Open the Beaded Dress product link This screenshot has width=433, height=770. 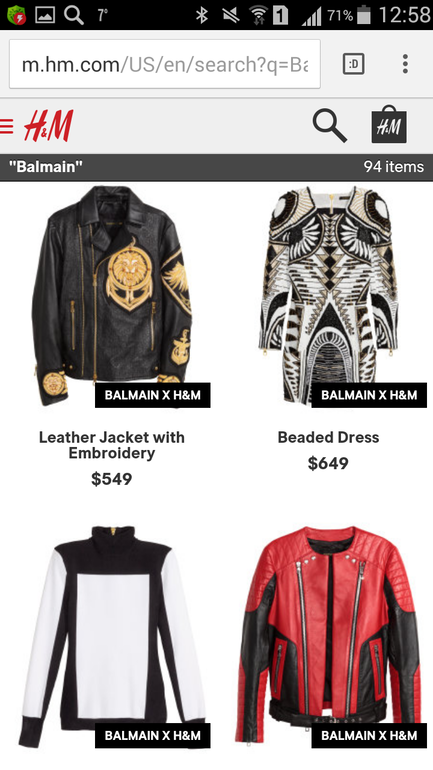click(x=328, y=437)
